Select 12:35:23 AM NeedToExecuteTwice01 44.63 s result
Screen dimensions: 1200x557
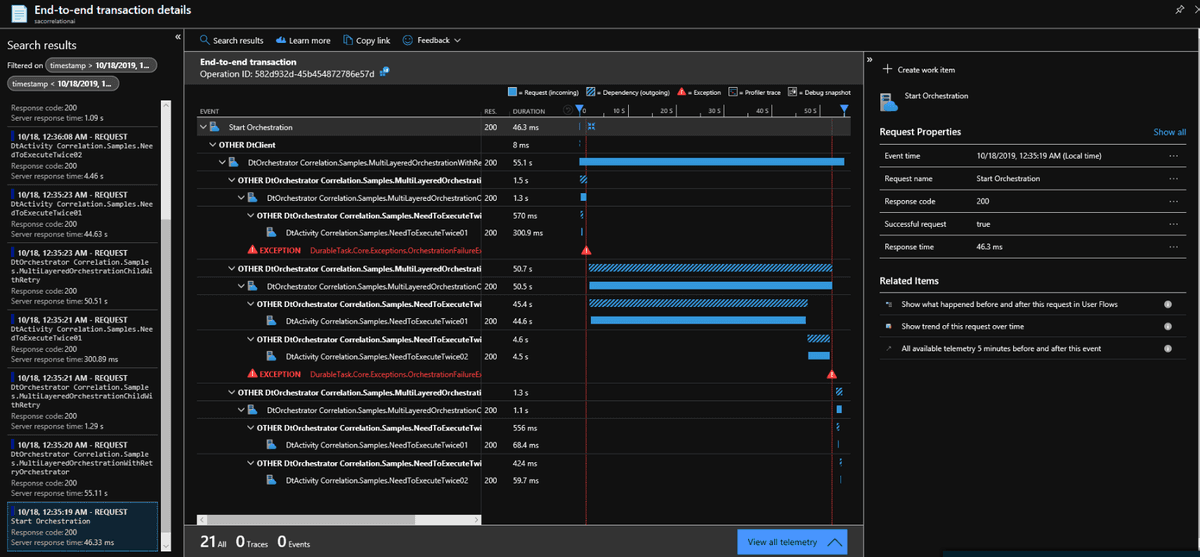tap(82, 214)
